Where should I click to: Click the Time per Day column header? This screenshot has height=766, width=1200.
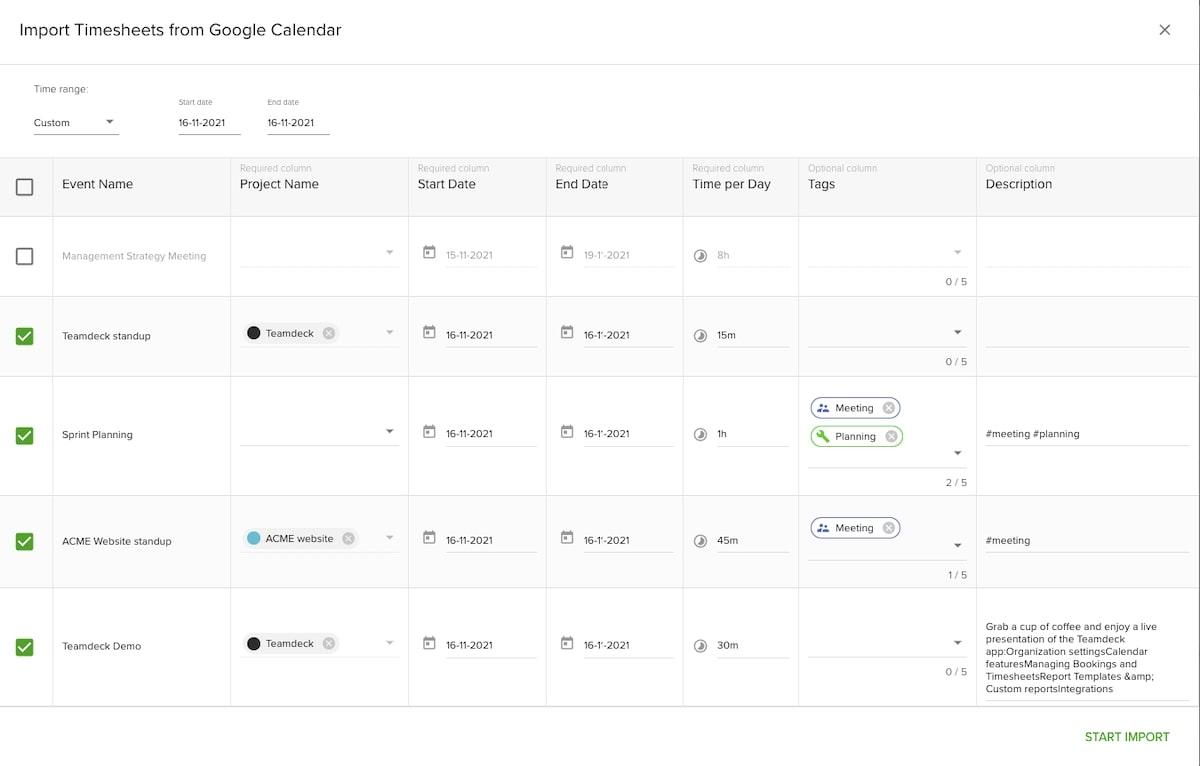tap(731, 184)
